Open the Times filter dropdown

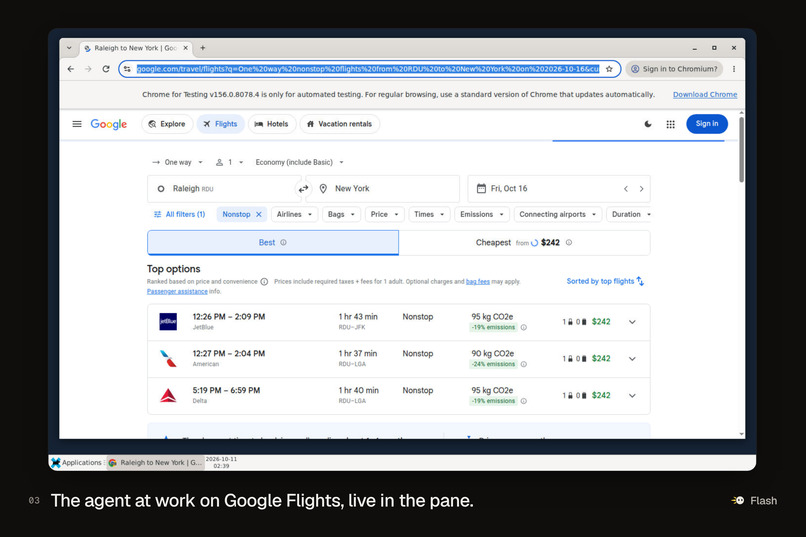coord(429,214)
